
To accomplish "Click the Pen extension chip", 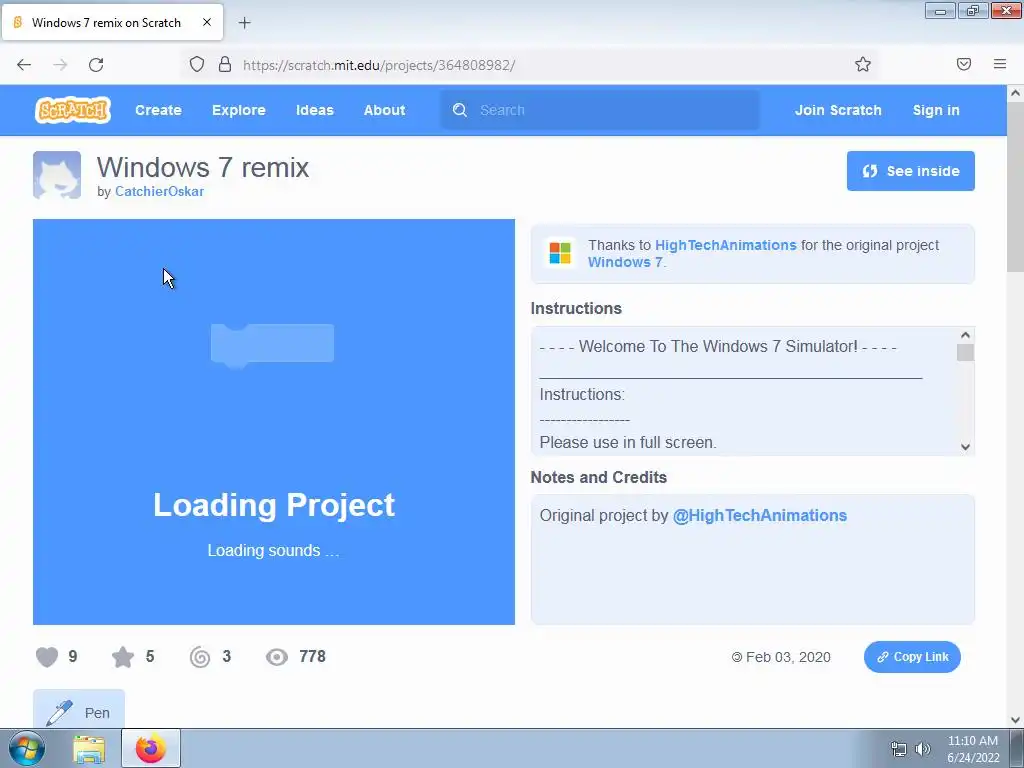I will (78, 711).
